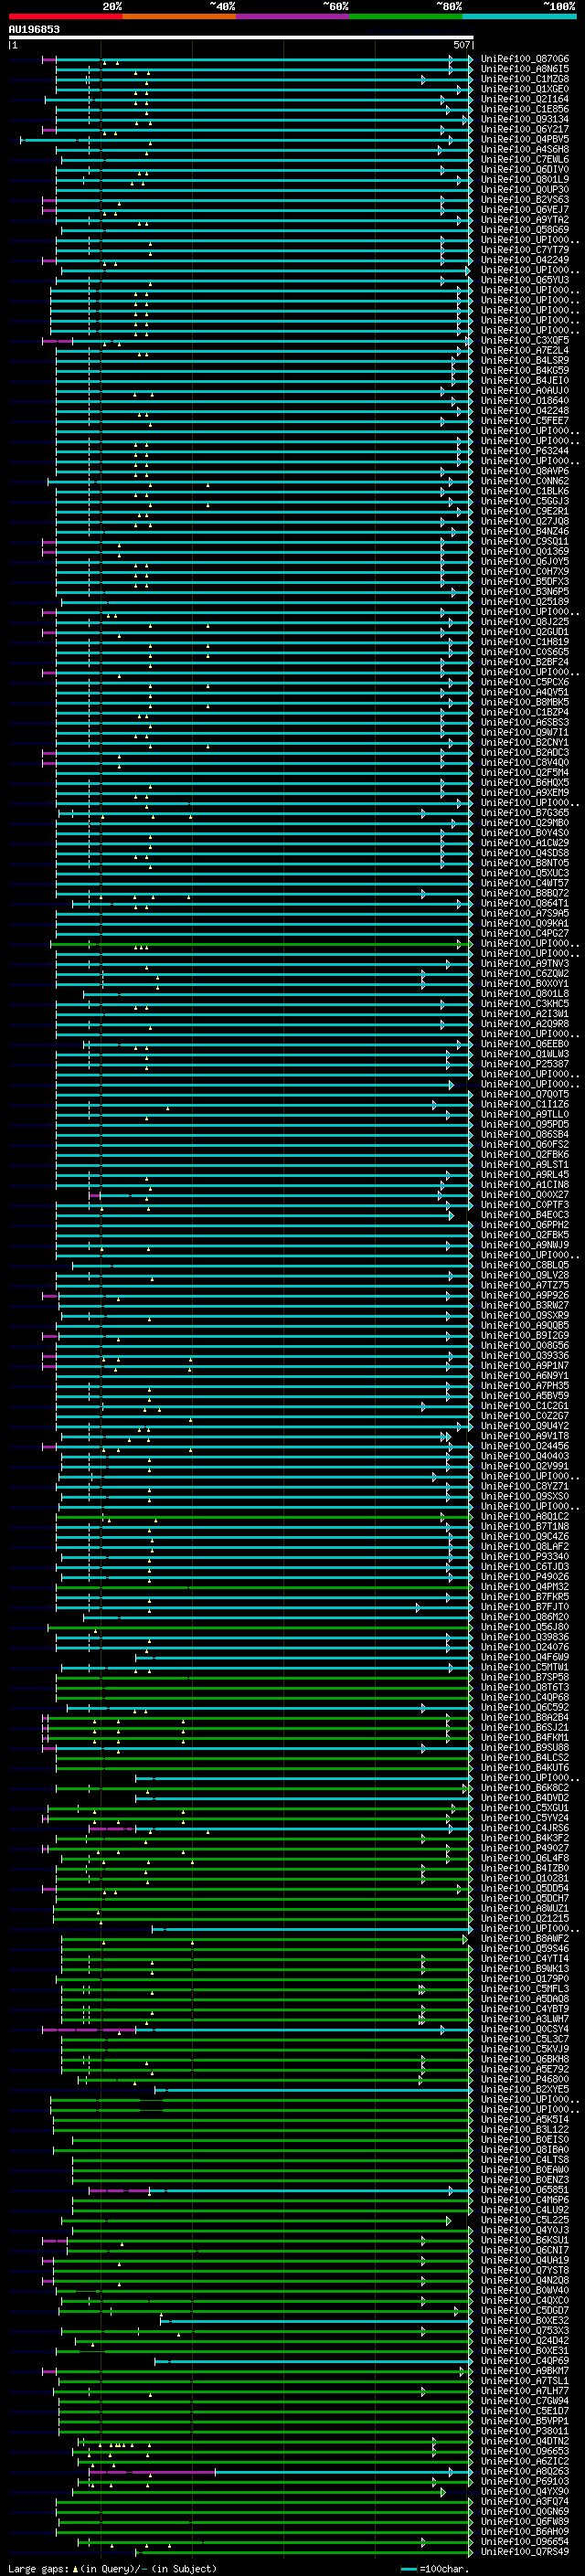
Task: Select hit label UniRef100_P38011
Action: click(525, 2431)
